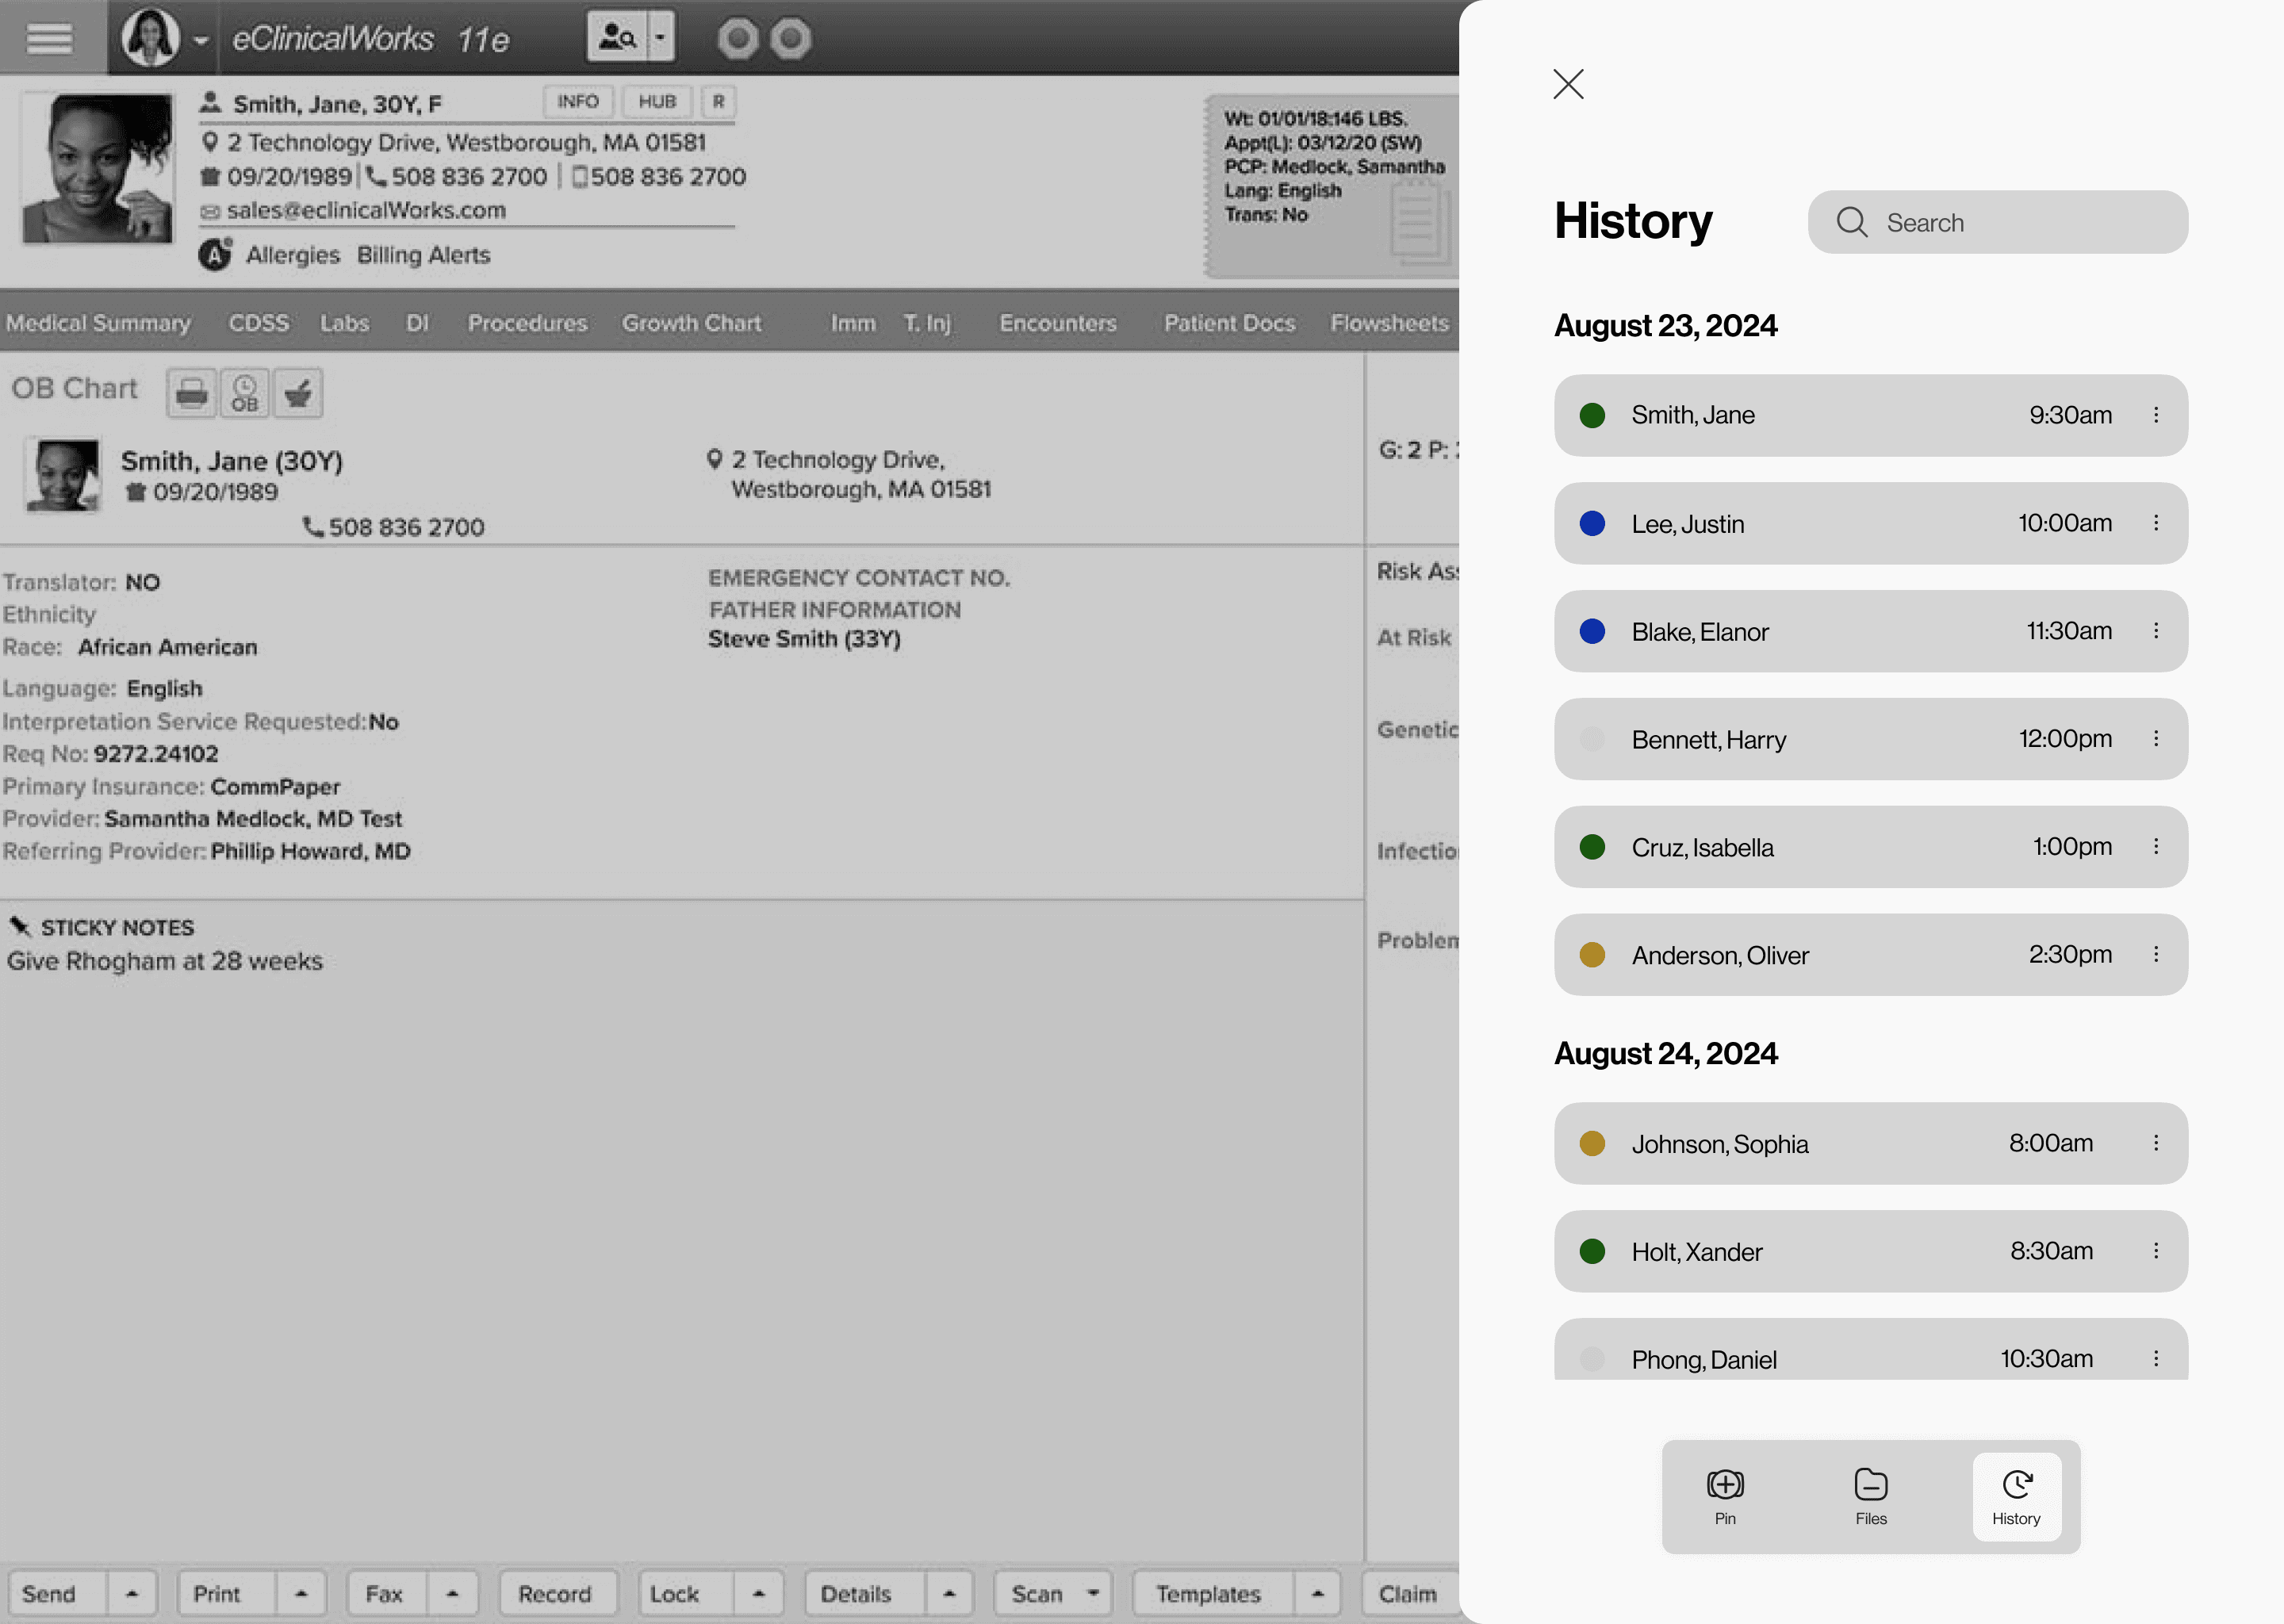Image resolution: width=2284 pixels, height=1624 pixels.
Task: Click the INFO button
Action: (x=577, y=101)
